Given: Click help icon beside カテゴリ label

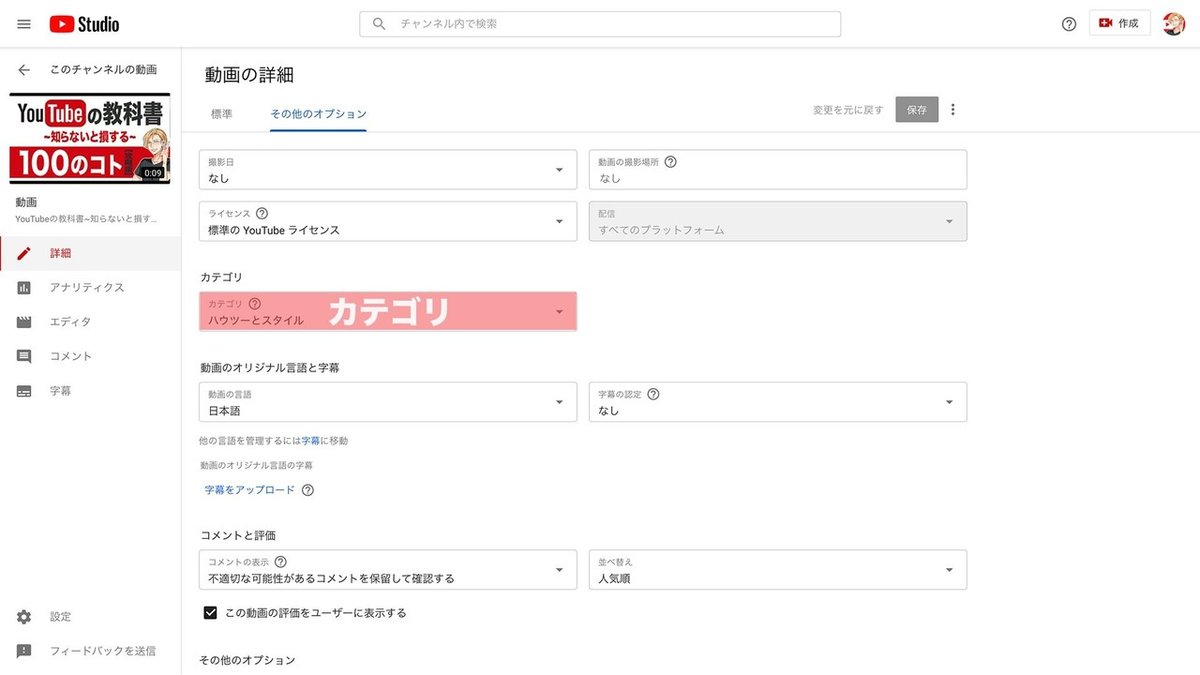Looking at the screenshot, I should pos(254,303).
